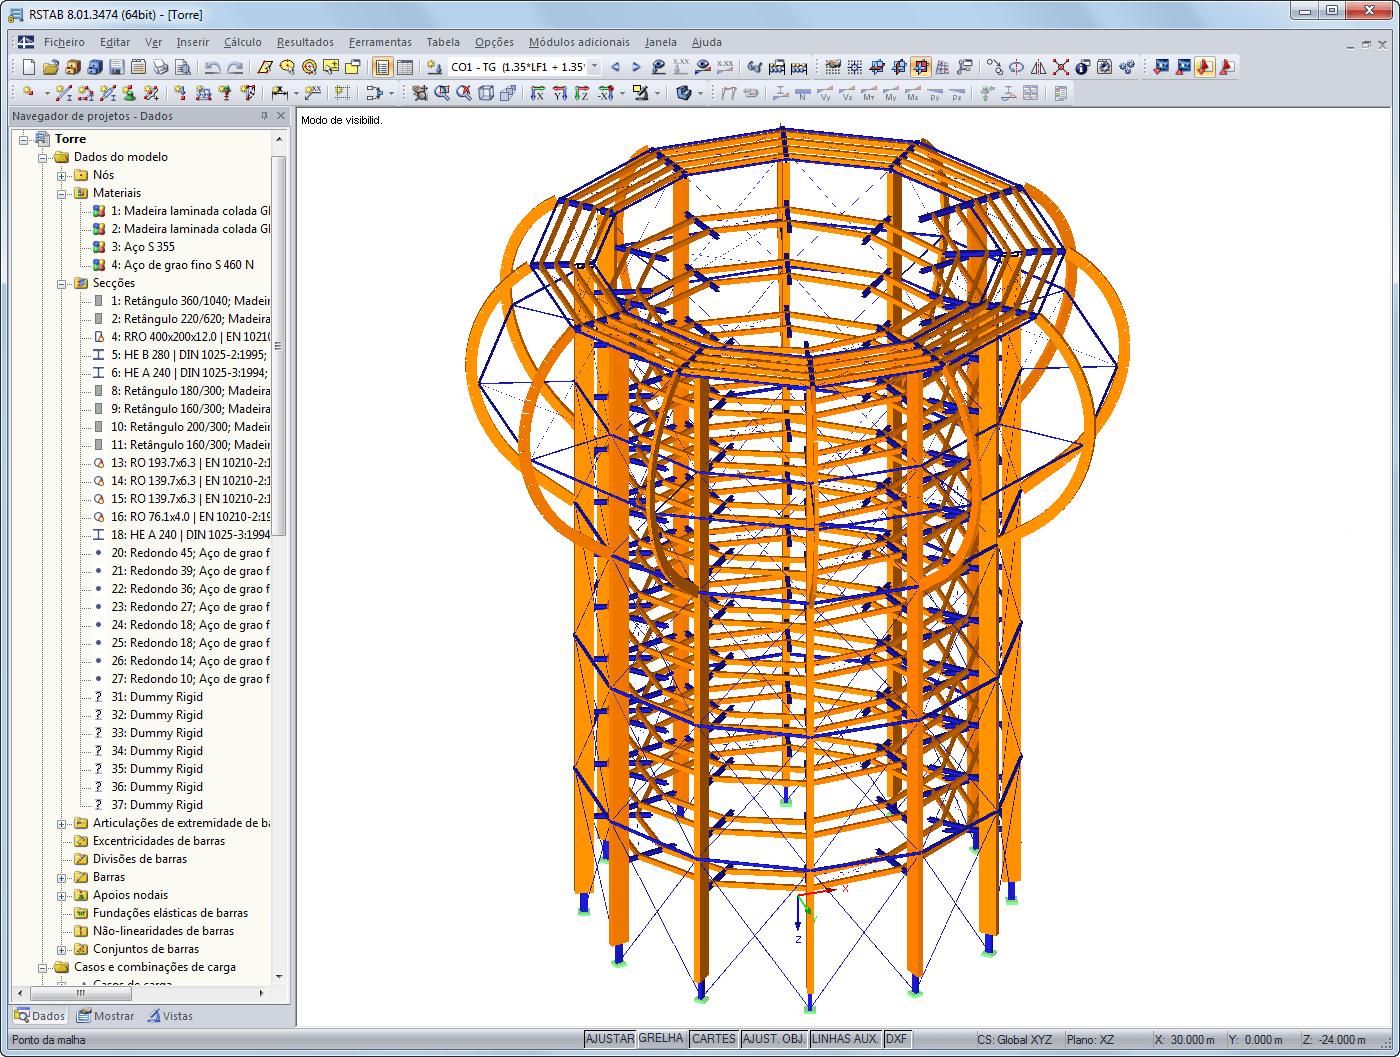Click the navigator vertical scrollbar thumb
The image size is (1400, 1057).
point(279,345)
